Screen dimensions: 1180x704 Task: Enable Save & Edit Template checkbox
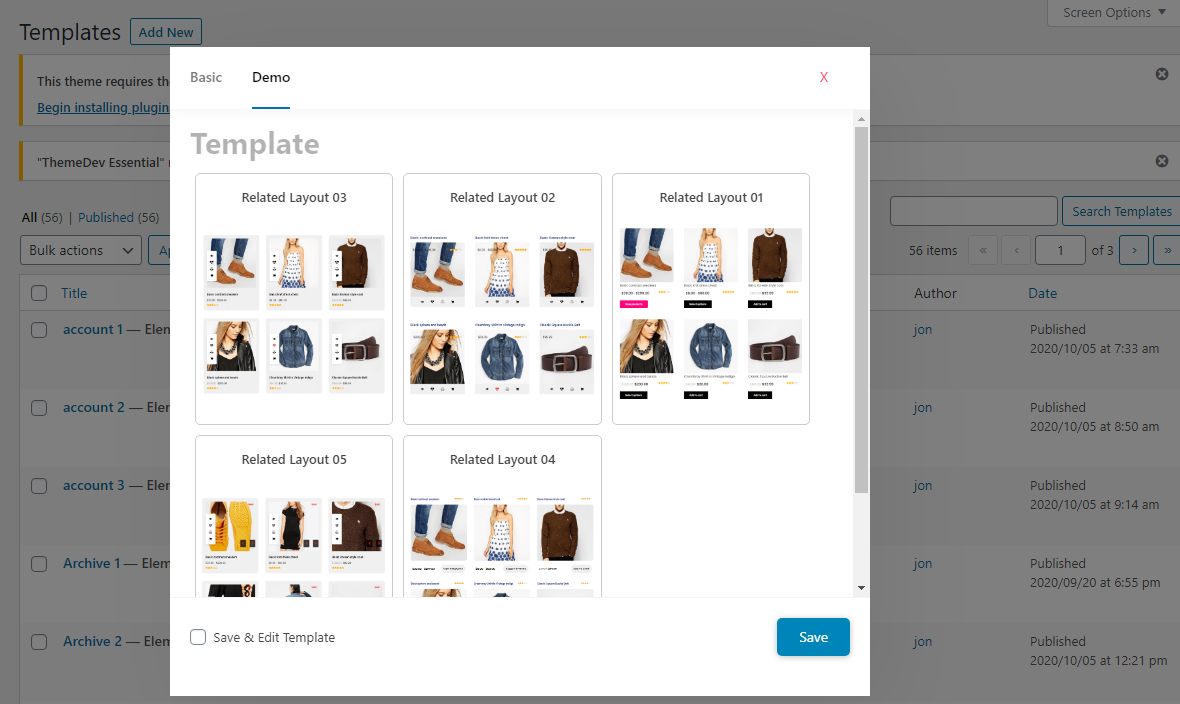point(198,637)
